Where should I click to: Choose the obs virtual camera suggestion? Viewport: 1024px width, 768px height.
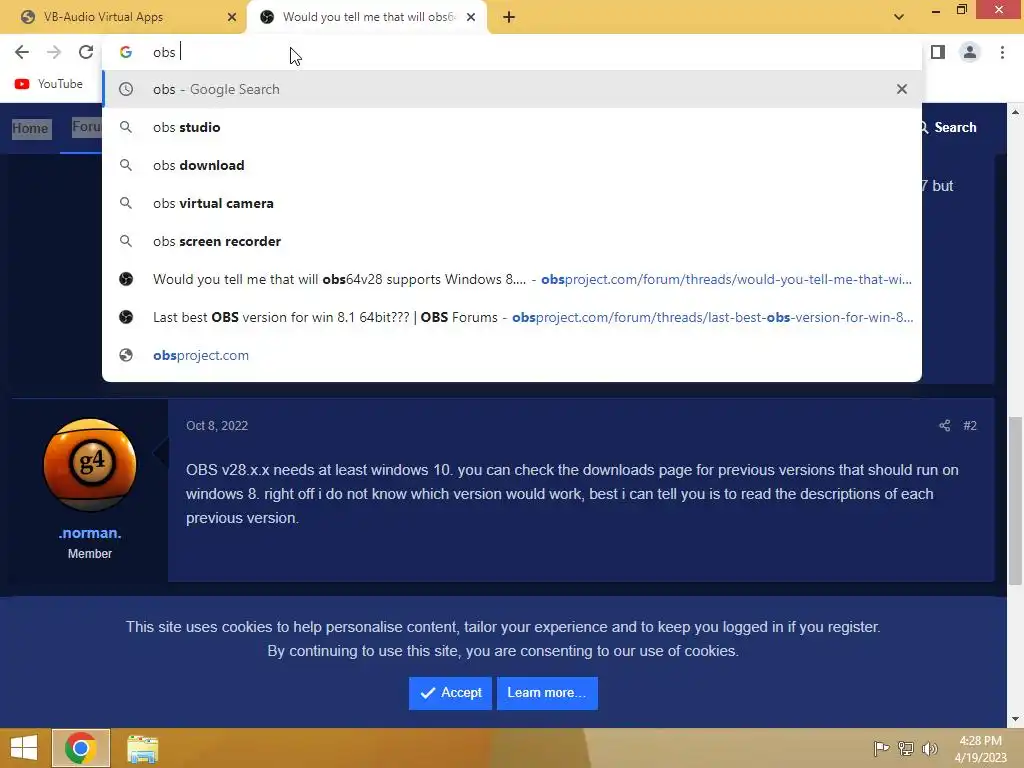(x=512, y=203)
